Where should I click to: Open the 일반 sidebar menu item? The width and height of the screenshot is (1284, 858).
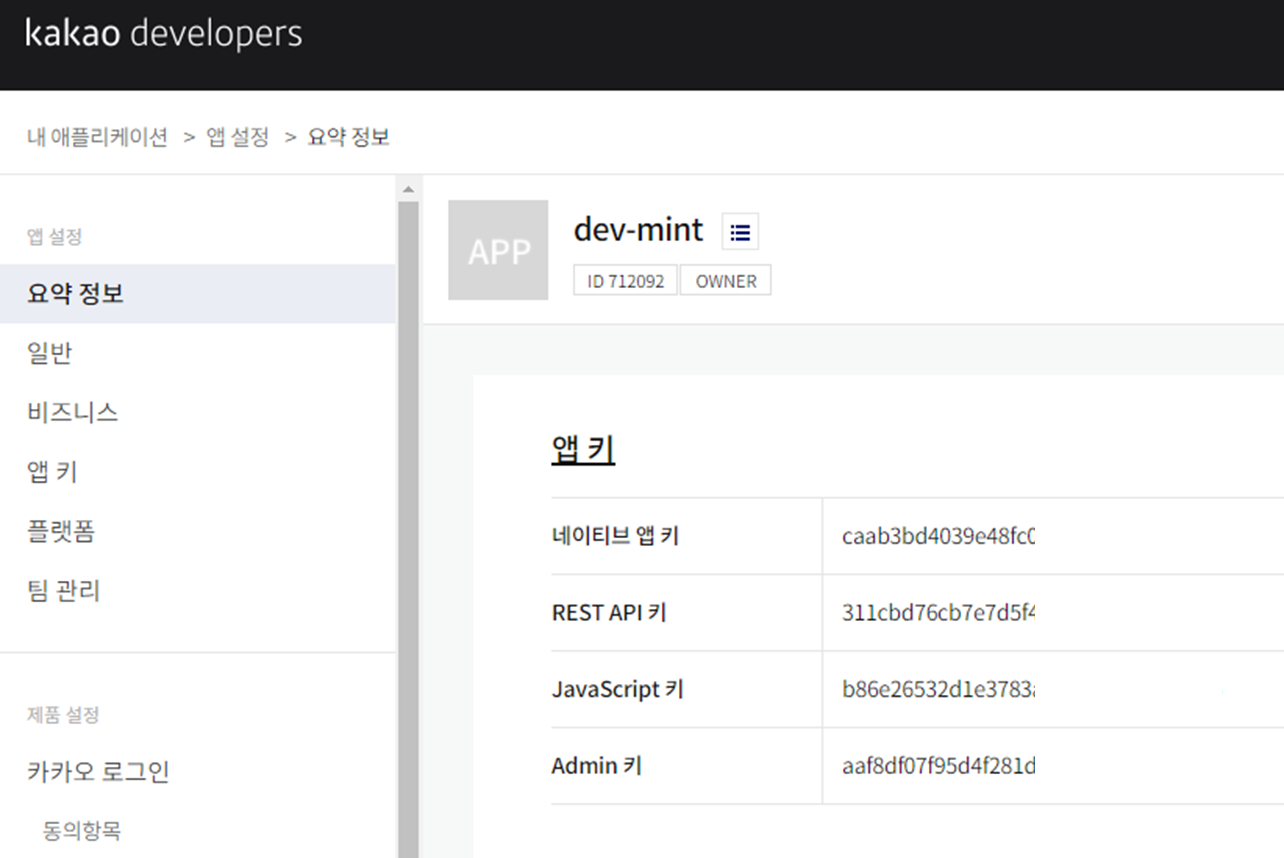pyautogui.click(x=198, y=353)
